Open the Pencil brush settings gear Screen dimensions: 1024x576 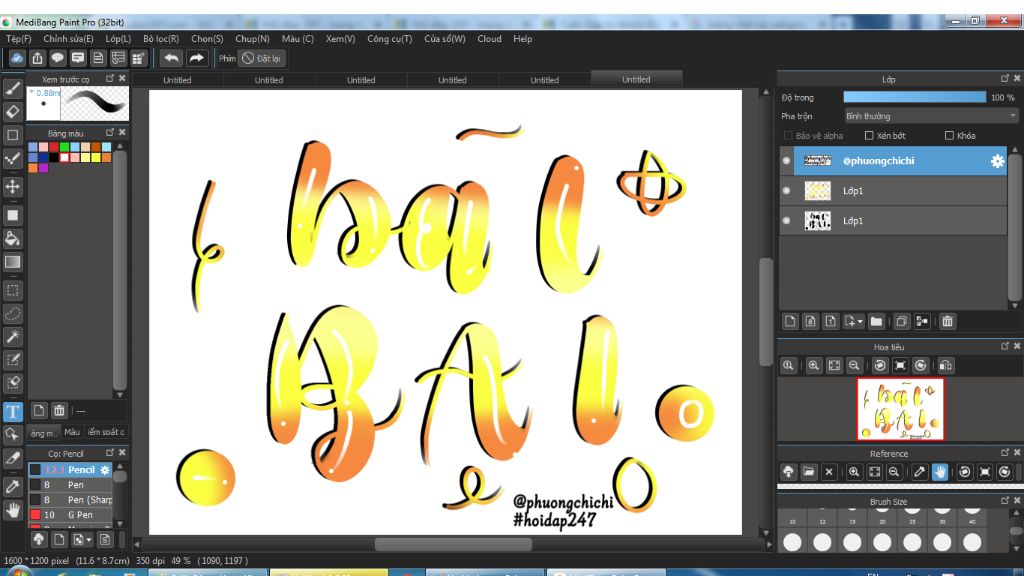pyautogui.click(x=104, y=470)
